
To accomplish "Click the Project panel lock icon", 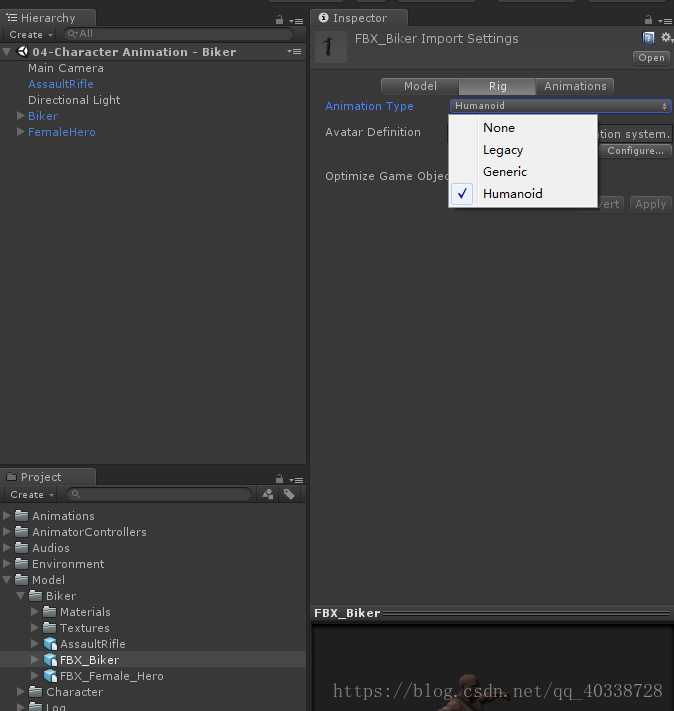I will (x=279, y=479).
